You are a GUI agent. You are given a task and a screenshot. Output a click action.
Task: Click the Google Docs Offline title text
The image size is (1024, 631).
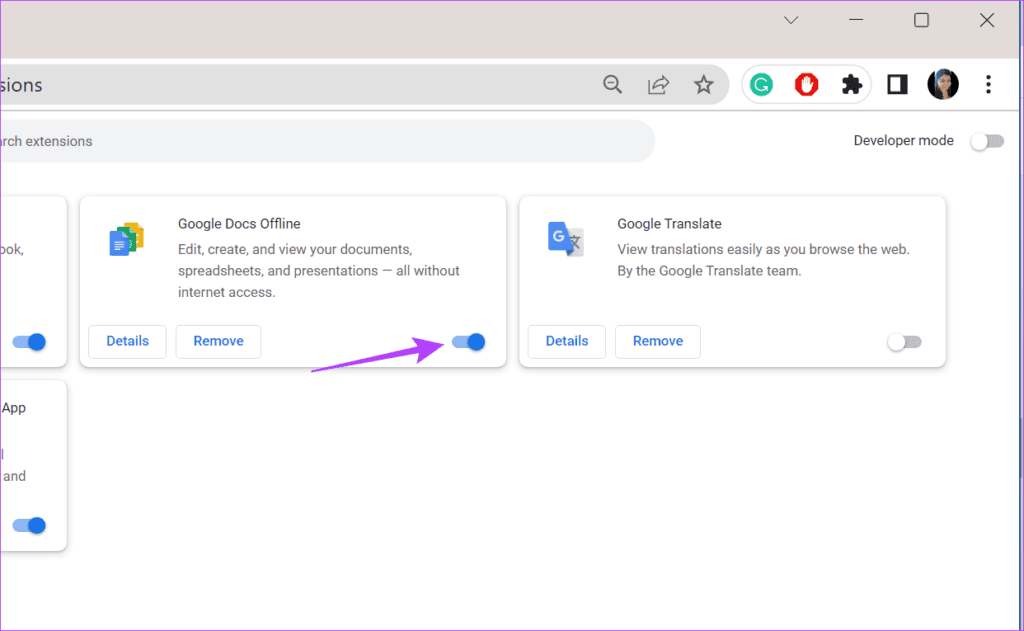click(239, 223)
